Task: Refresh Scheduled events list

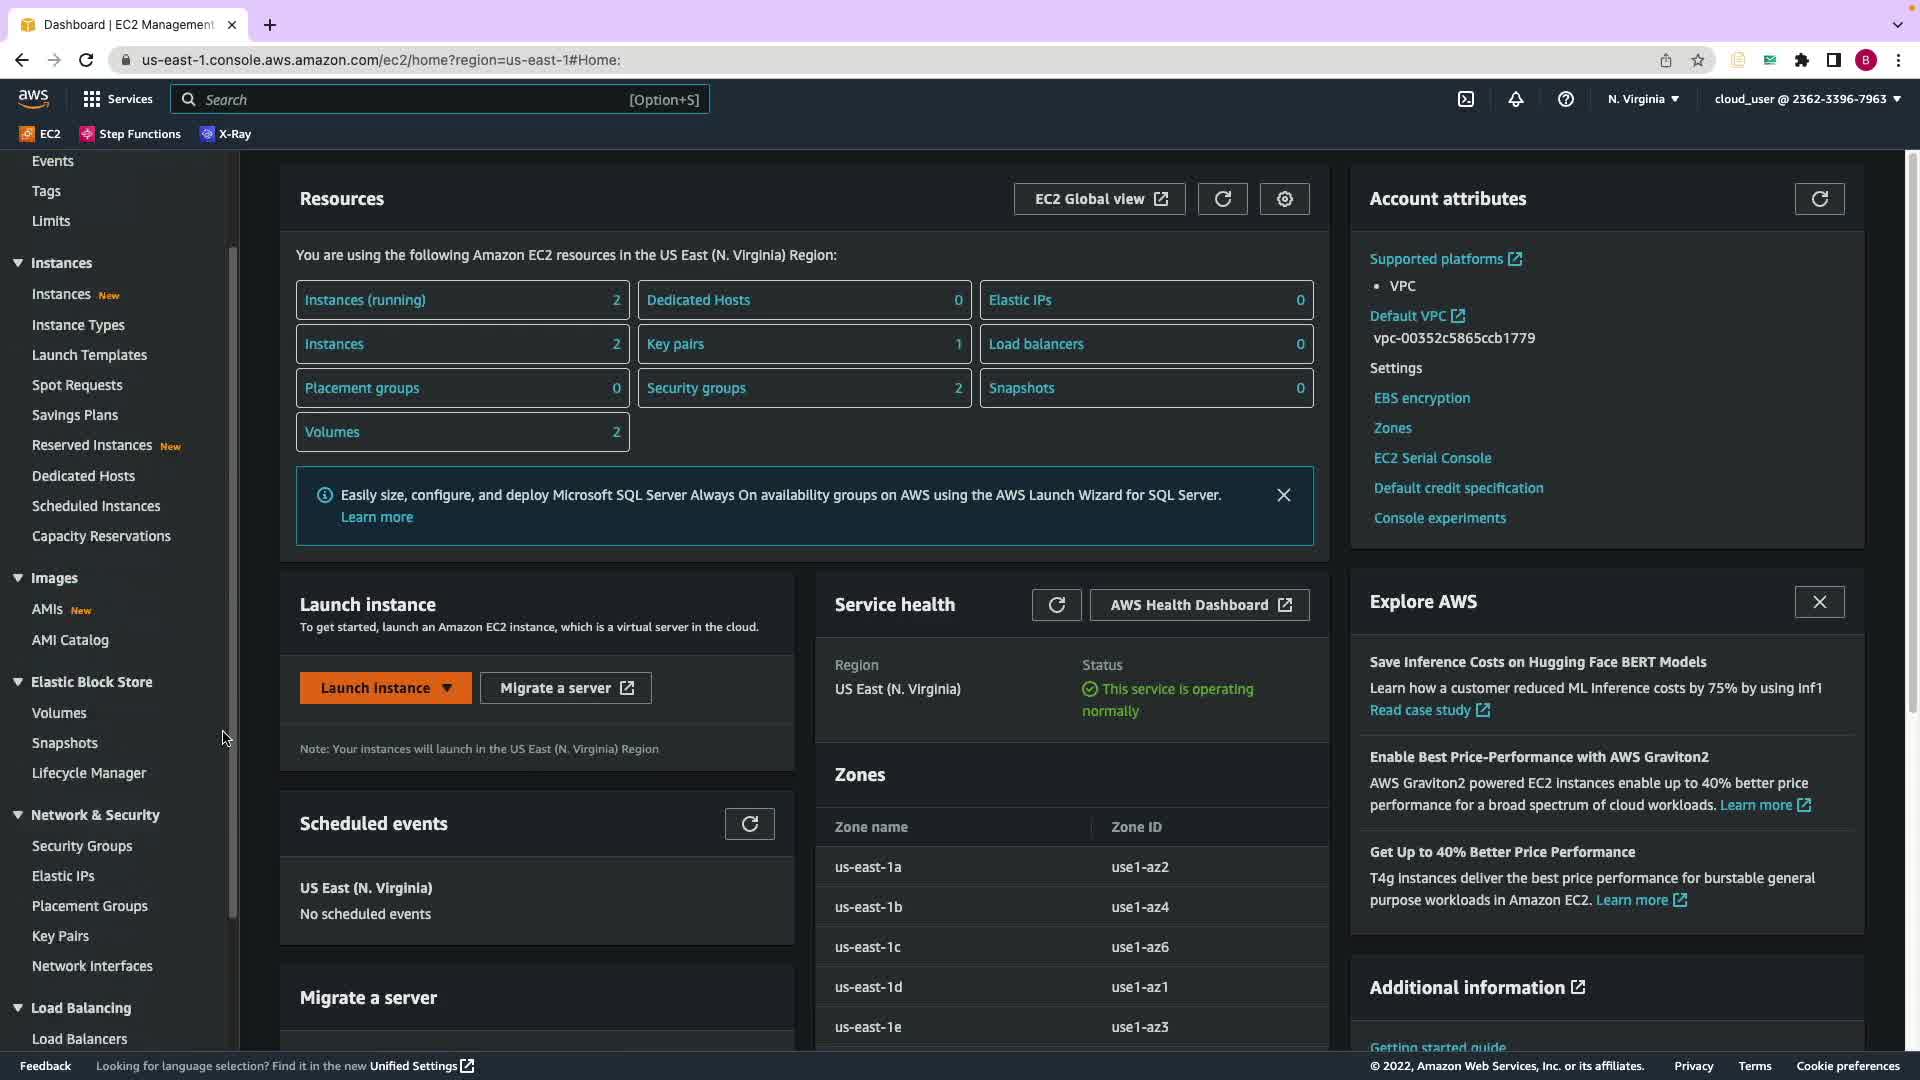Action: pyautogui.click(x=749, y=824)
